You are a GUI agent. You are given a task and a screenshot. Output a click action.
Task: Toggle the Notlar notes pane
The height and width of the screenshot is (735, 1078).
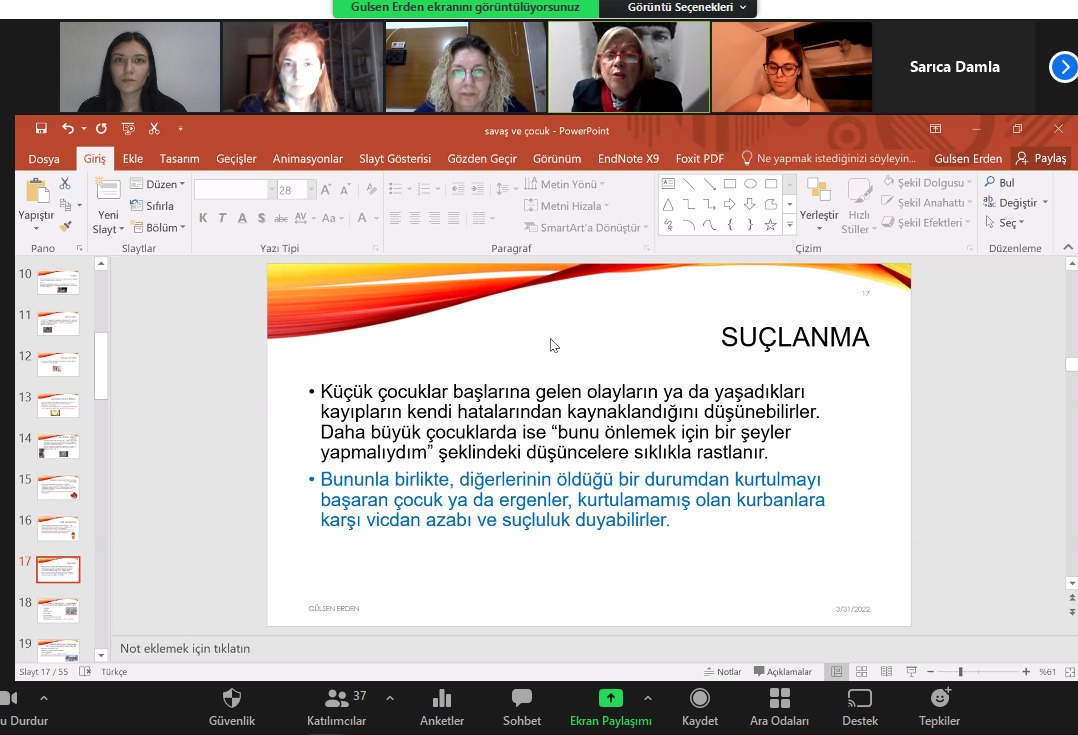click(x=722, y=672)
